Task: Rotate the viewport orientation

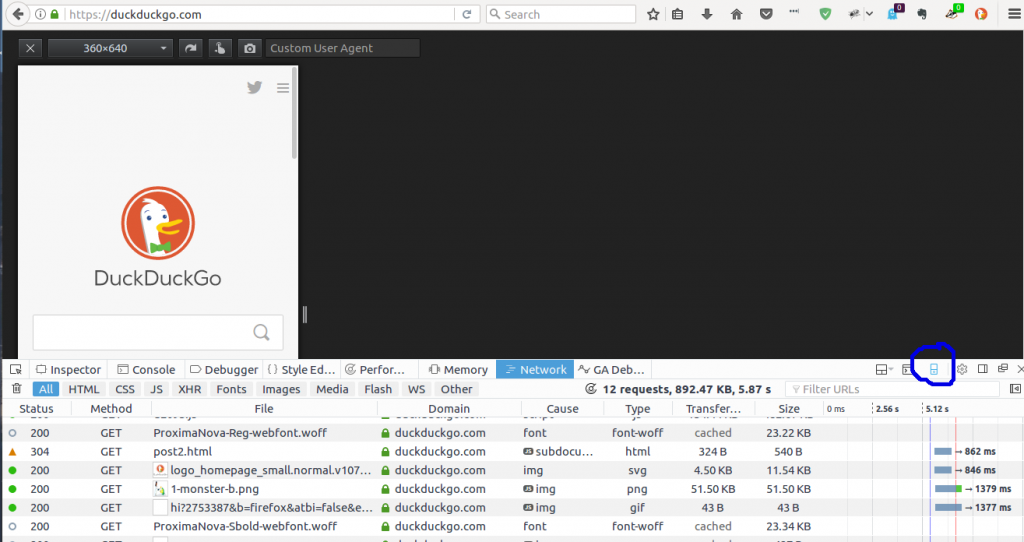Action: tap(190, 48)
